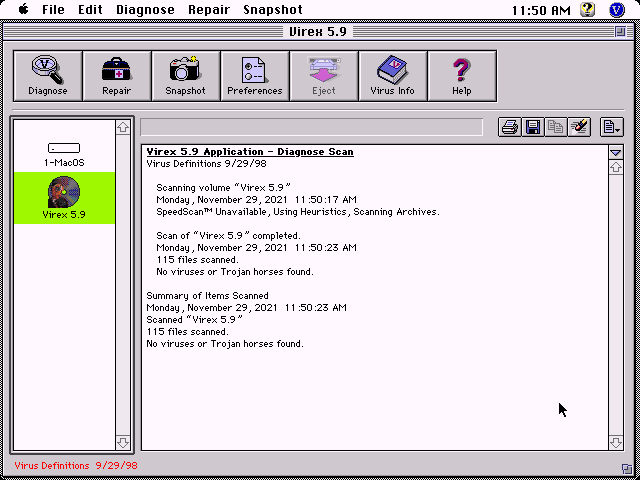
Task: Click the "Scanned “Virex 5.9”" line
Action: tap(194, 320)
